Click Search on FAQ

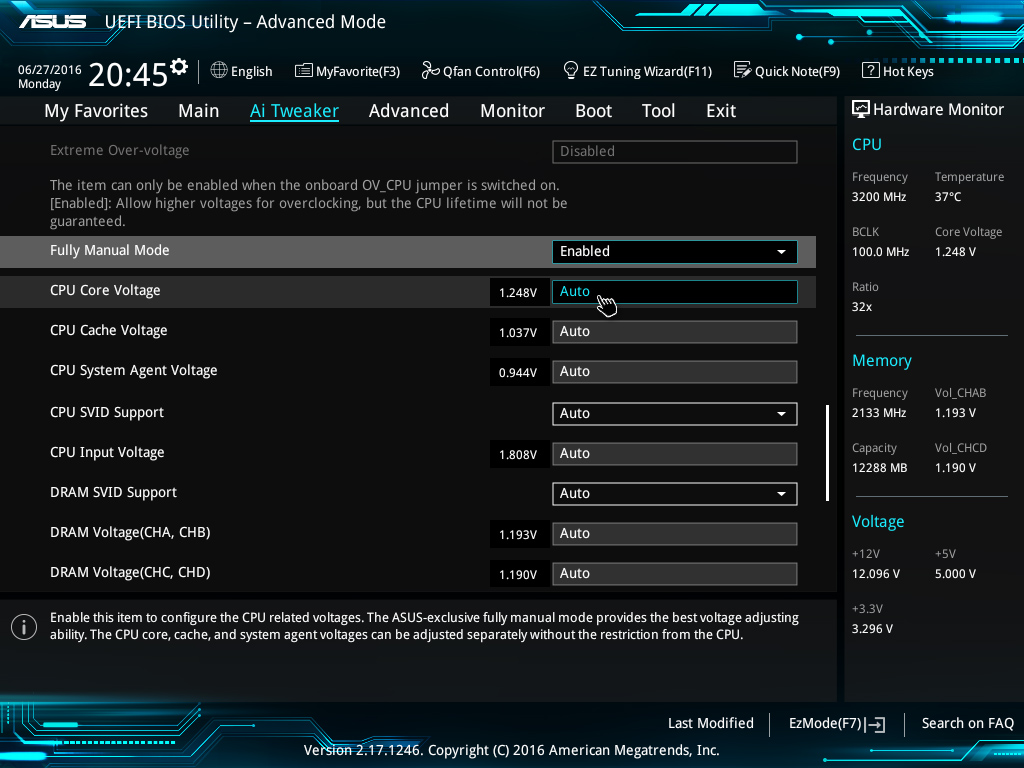click(x=967, y=723)
